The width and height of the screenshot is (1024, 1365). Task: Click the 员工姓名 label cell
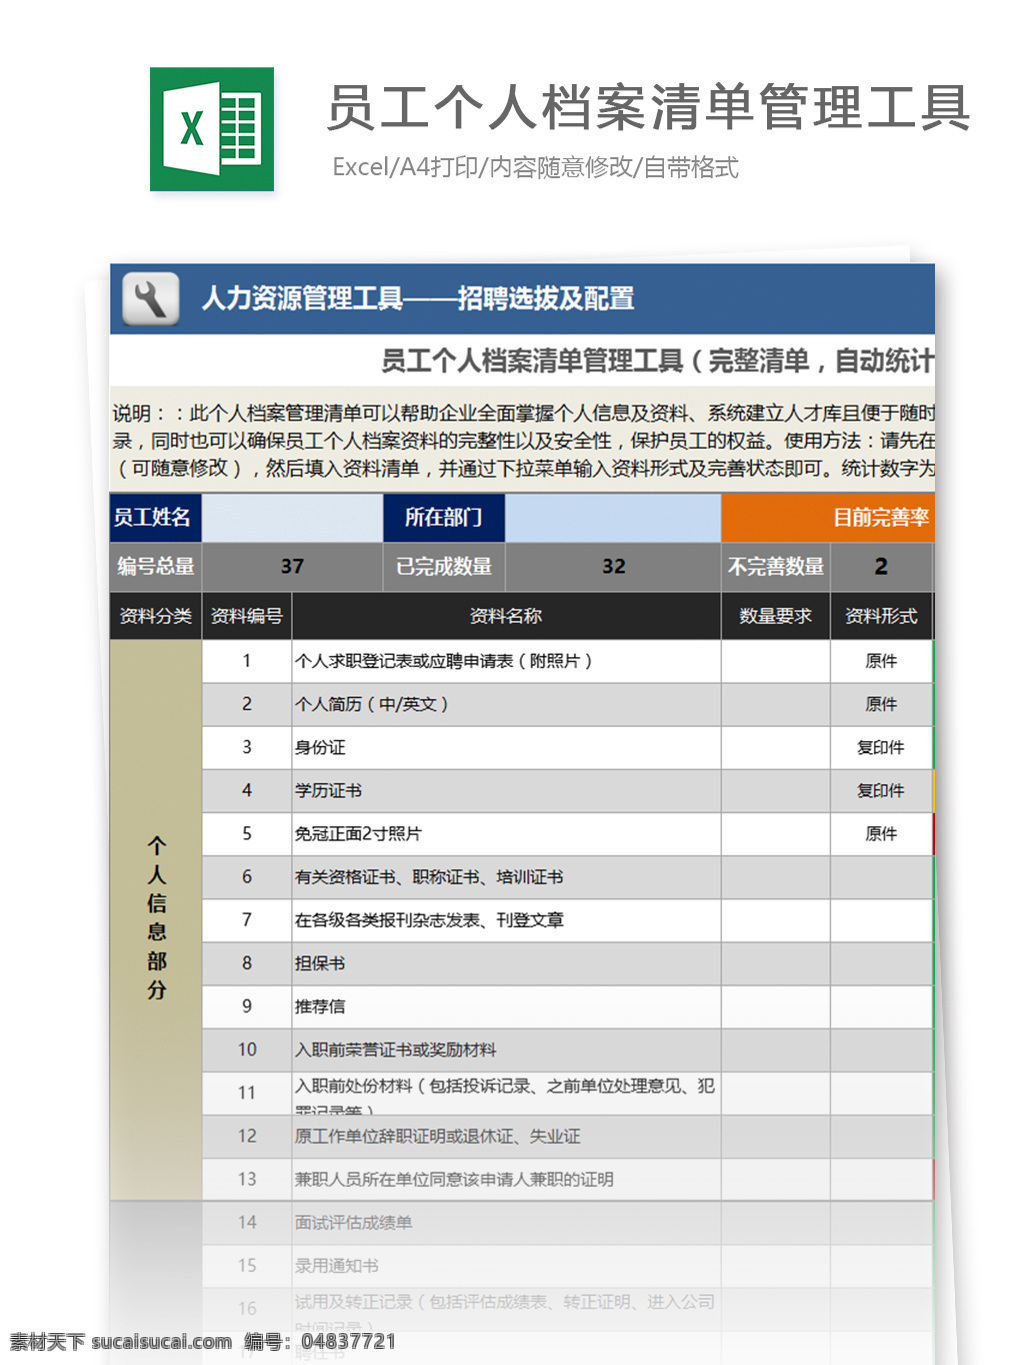[x=156, y=517]
